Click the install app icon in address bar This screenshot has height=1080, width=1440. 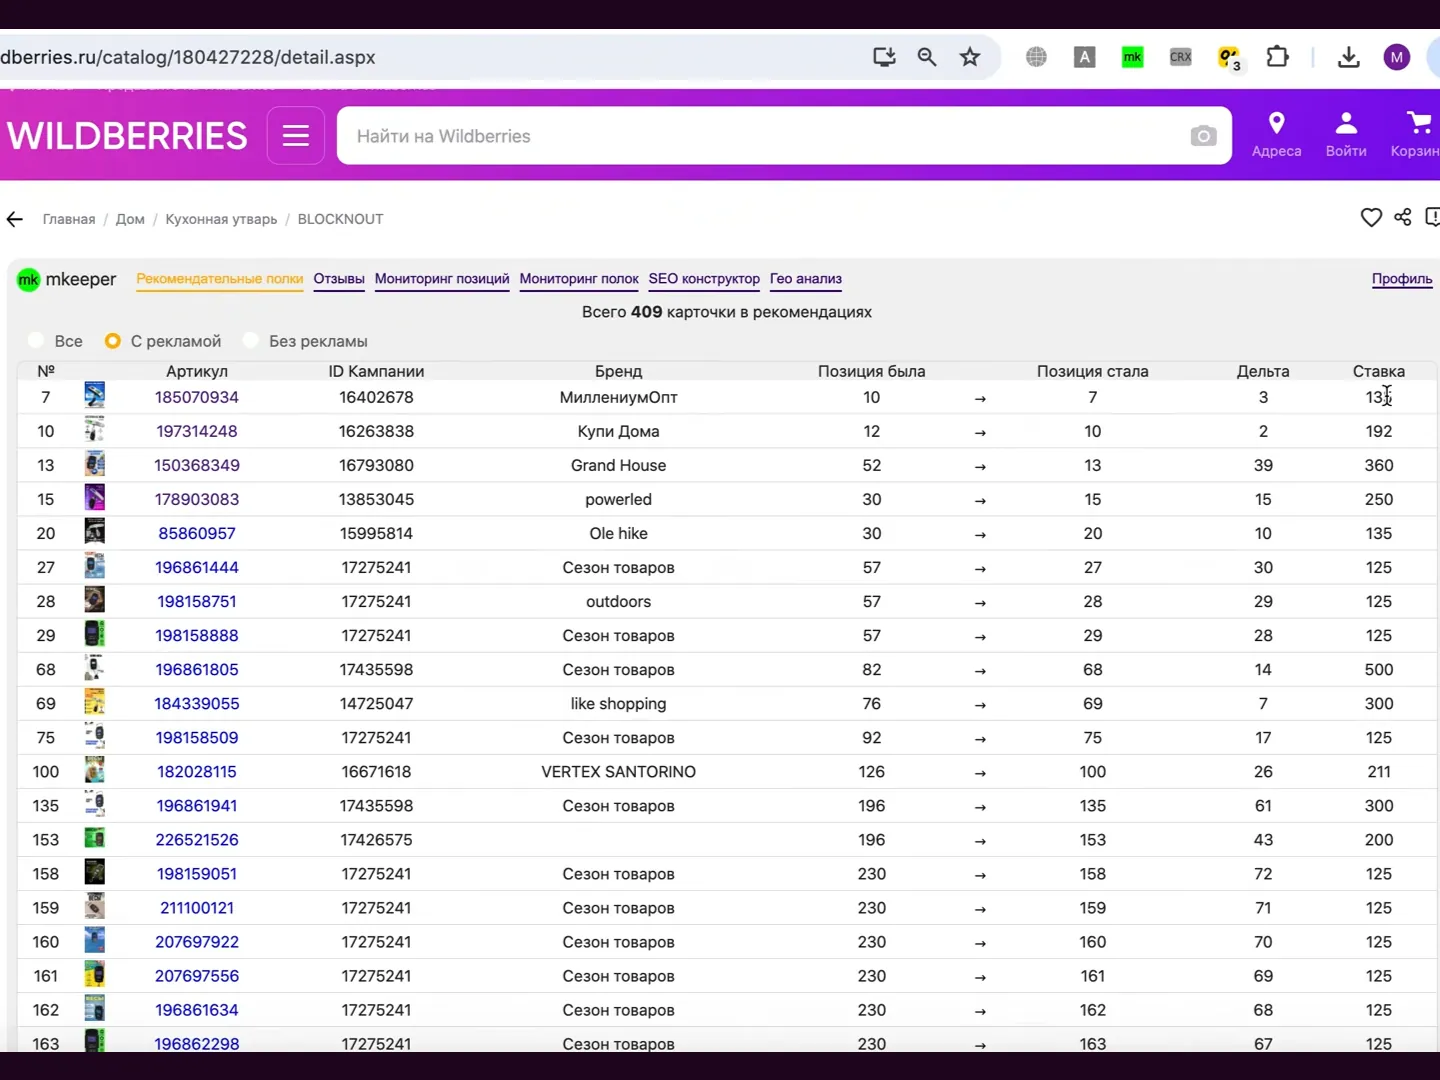click(x=884, y=57)
